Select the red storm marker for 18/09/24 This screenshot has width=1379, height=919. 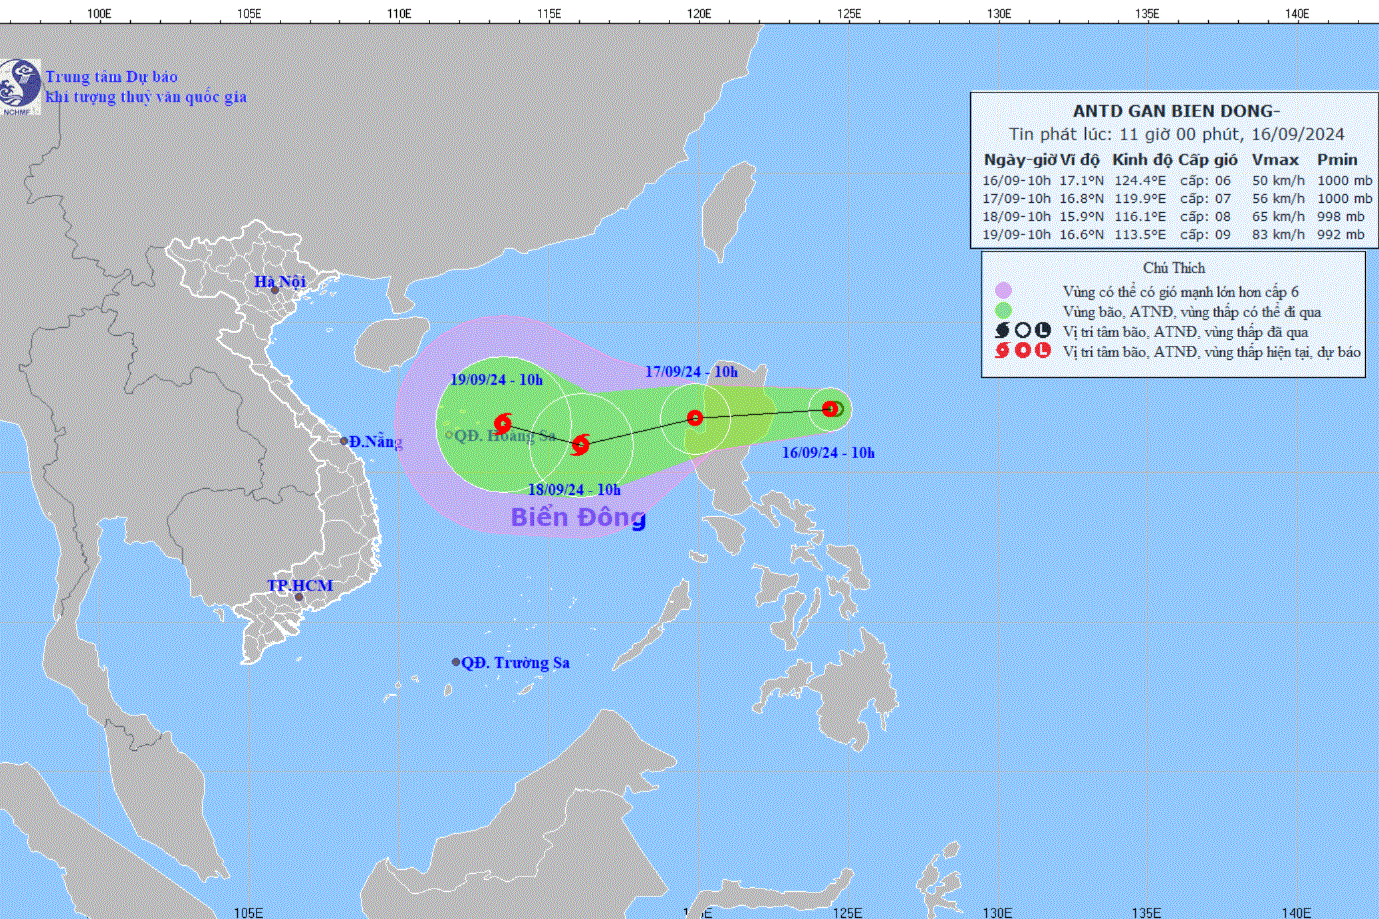pyautogui.click(x=580, y=444)
